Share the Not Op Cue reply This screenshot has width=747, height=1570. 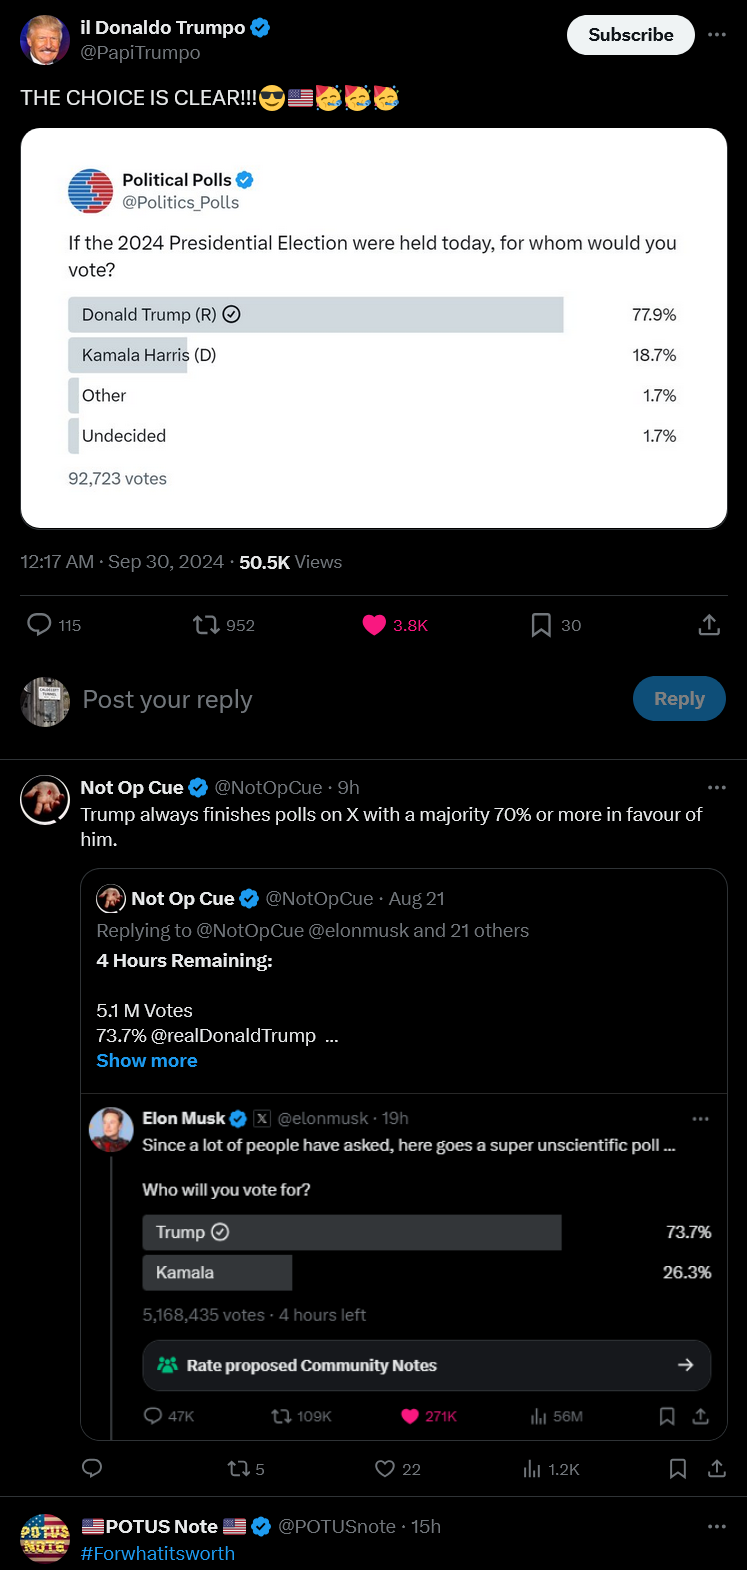coord(717,1469)
